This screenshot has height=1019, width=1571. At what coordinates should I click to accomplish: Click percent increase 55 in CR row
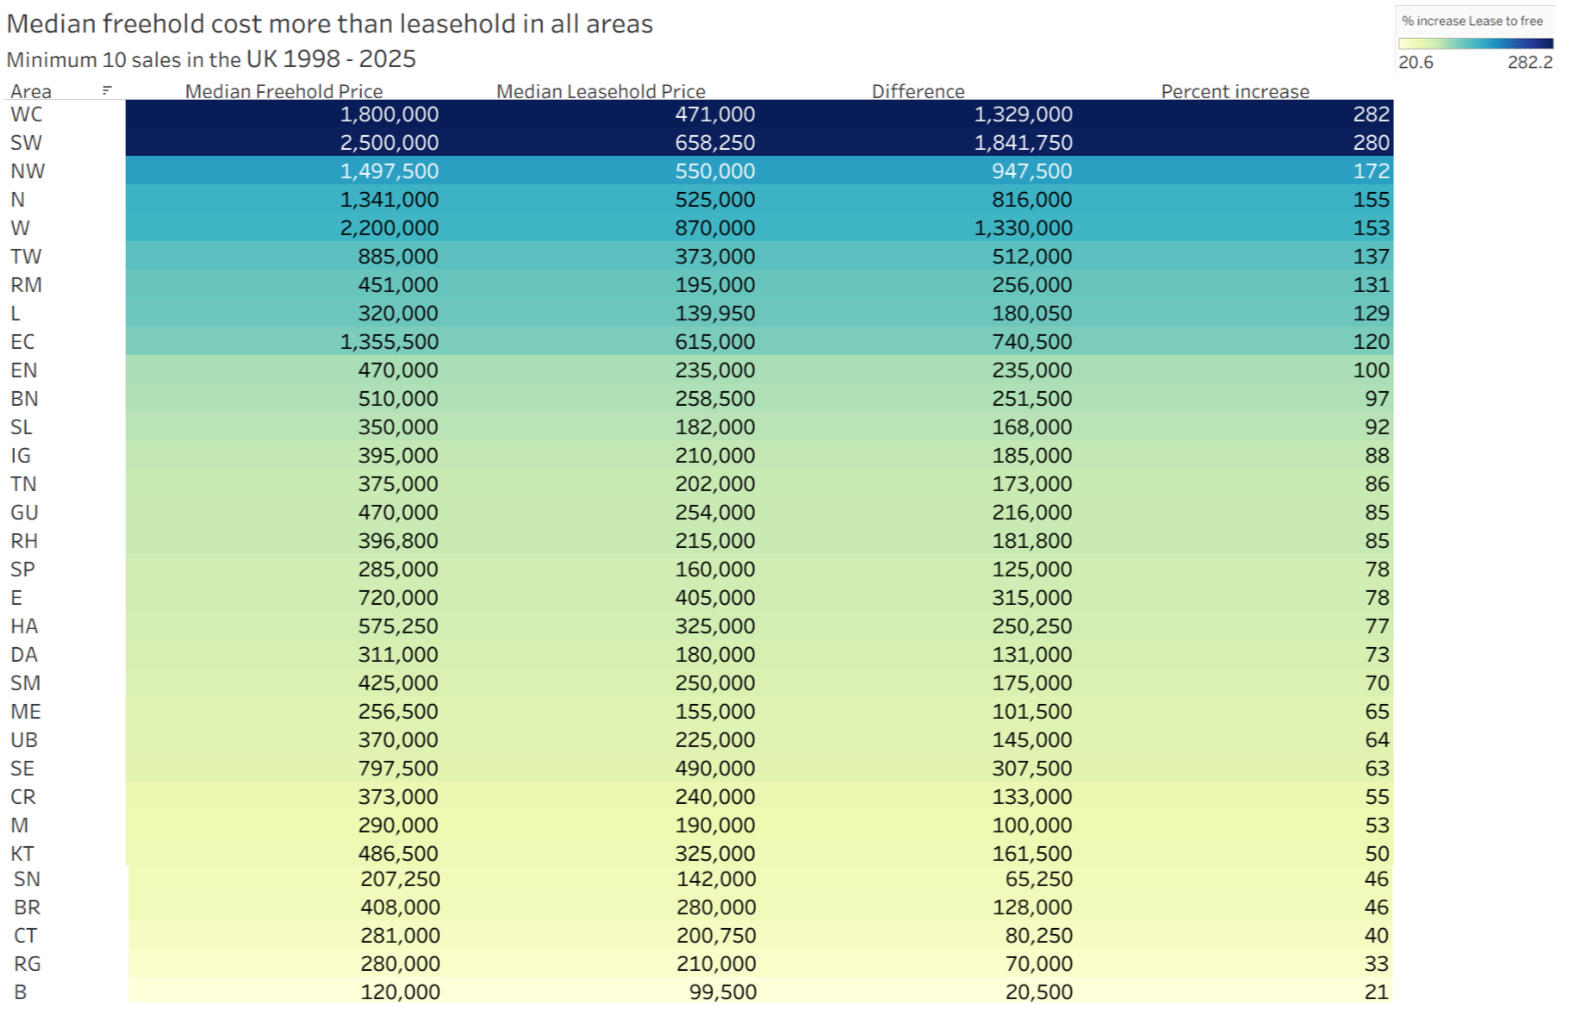pyautogui.click(x=1377, y=797)
